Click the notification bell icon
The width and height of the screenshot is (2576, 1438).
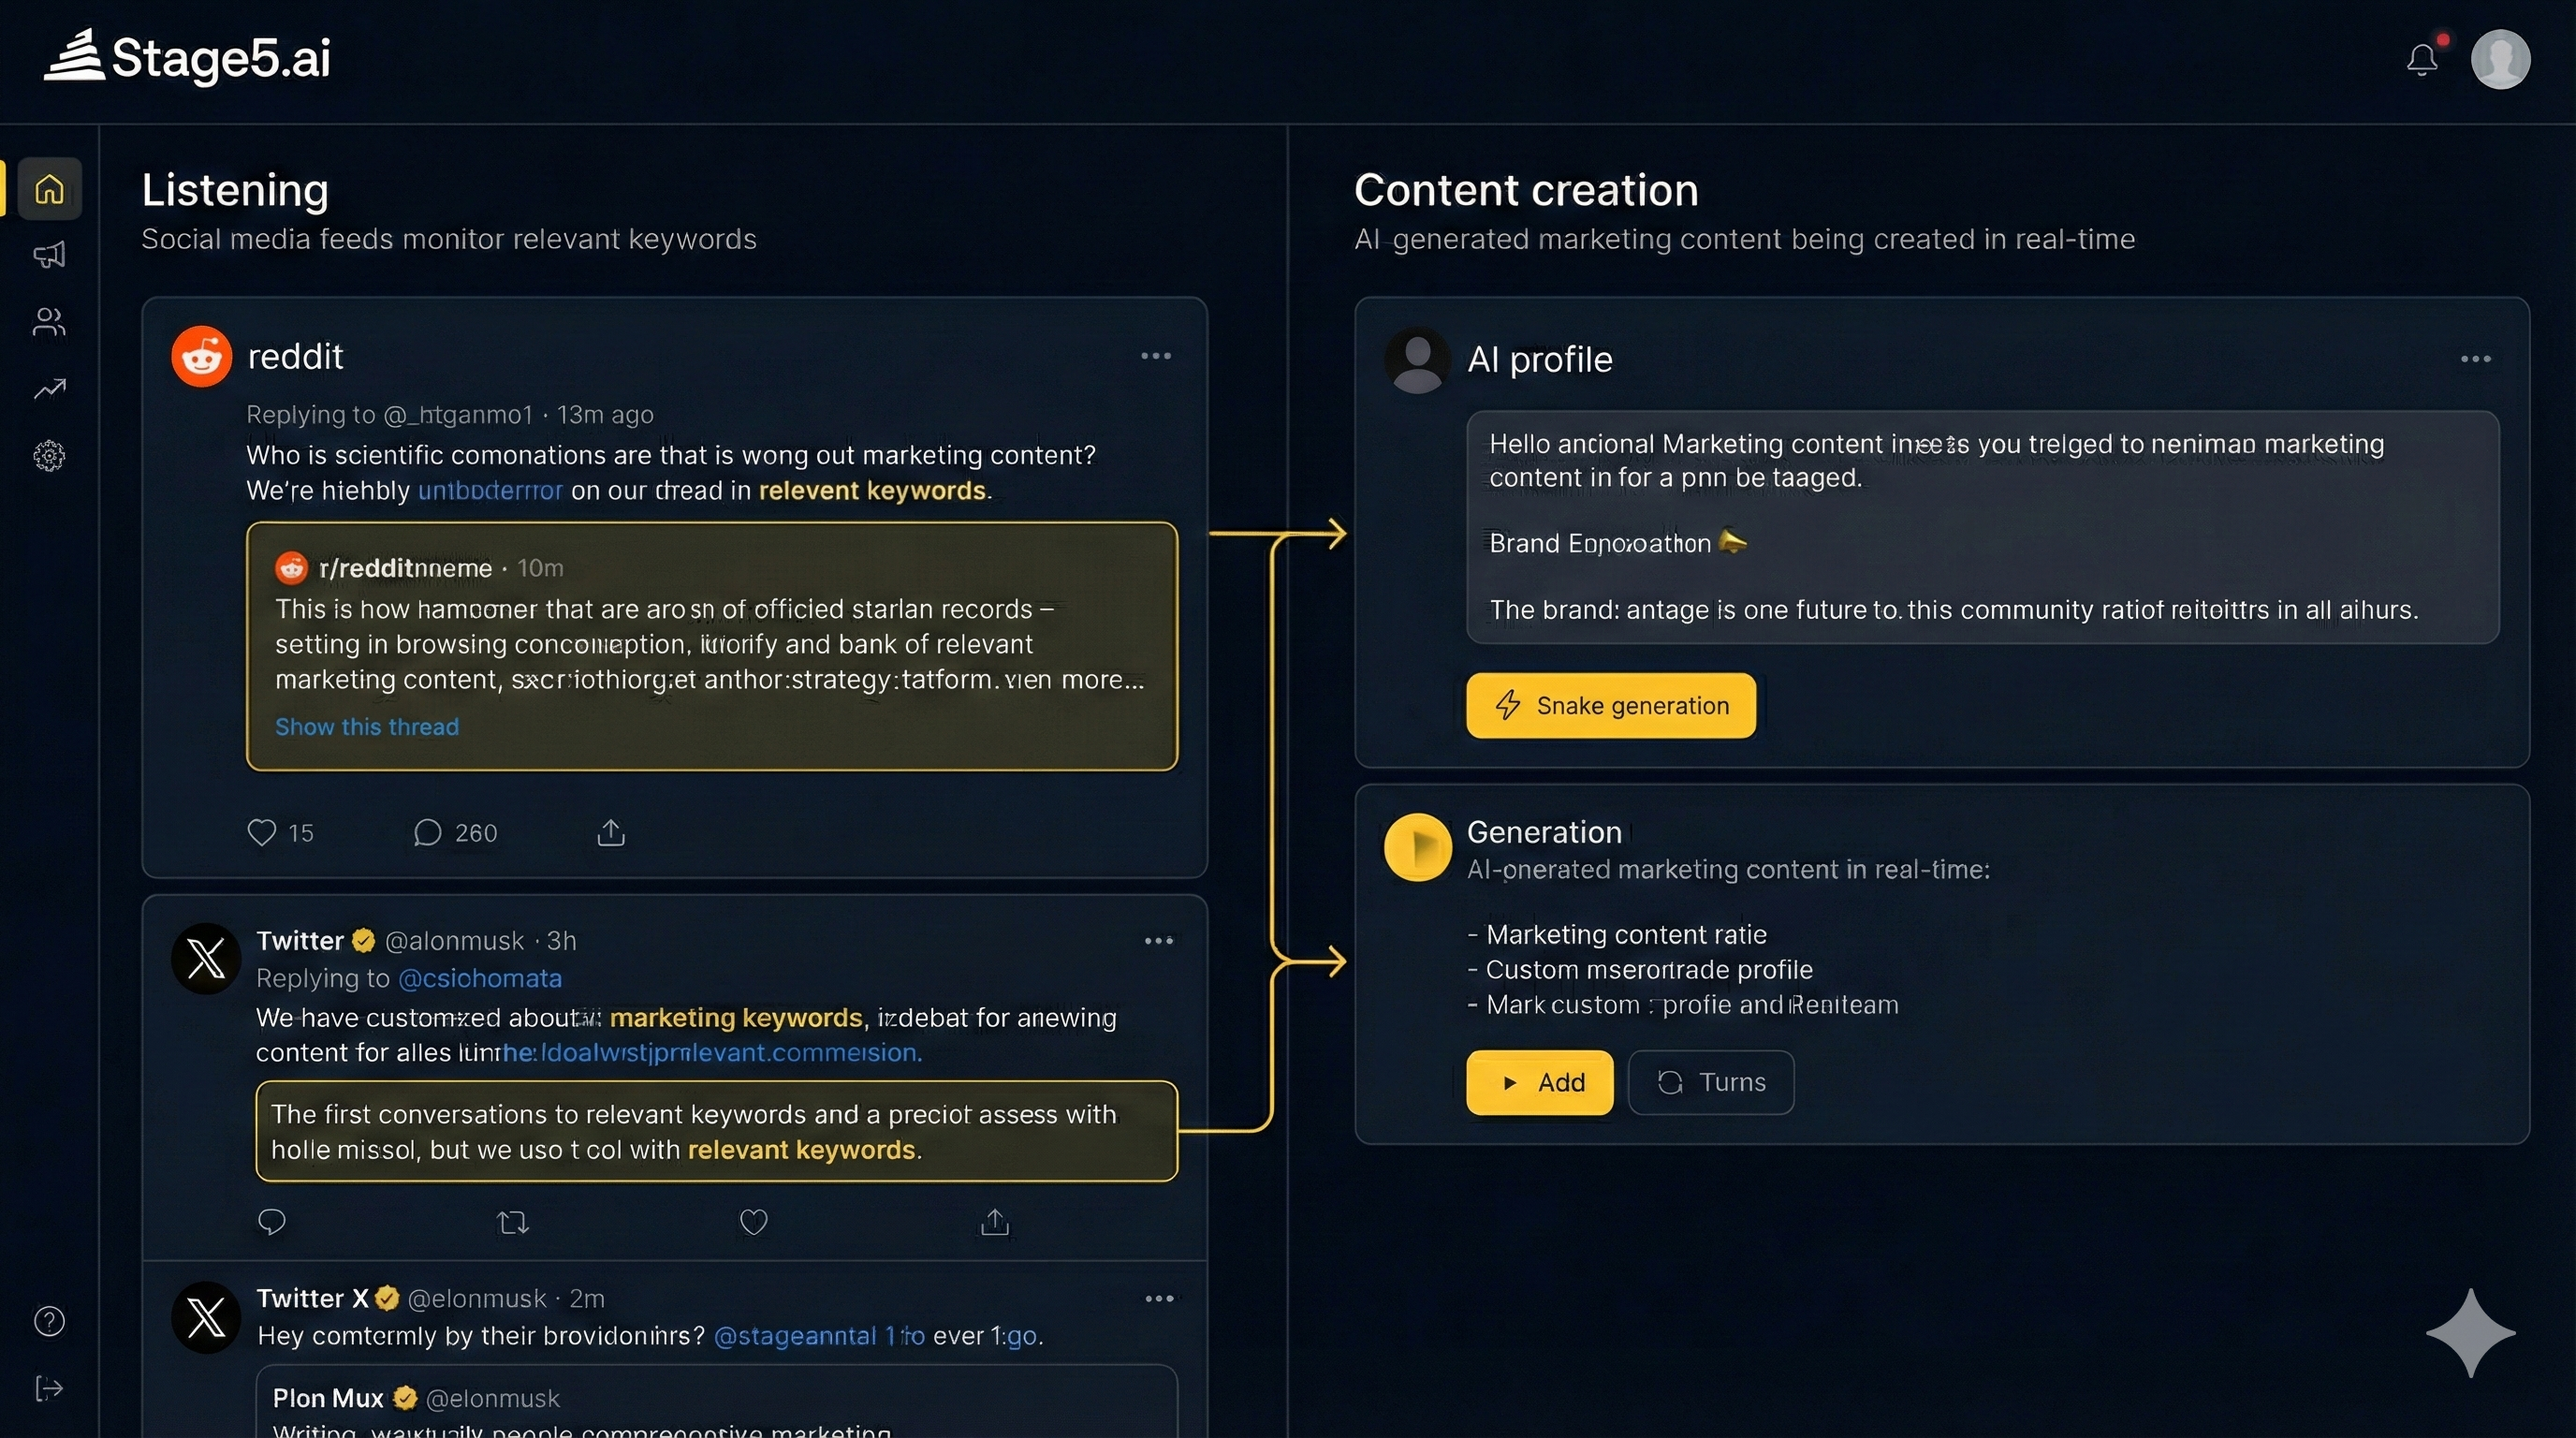coord(2421,60)
